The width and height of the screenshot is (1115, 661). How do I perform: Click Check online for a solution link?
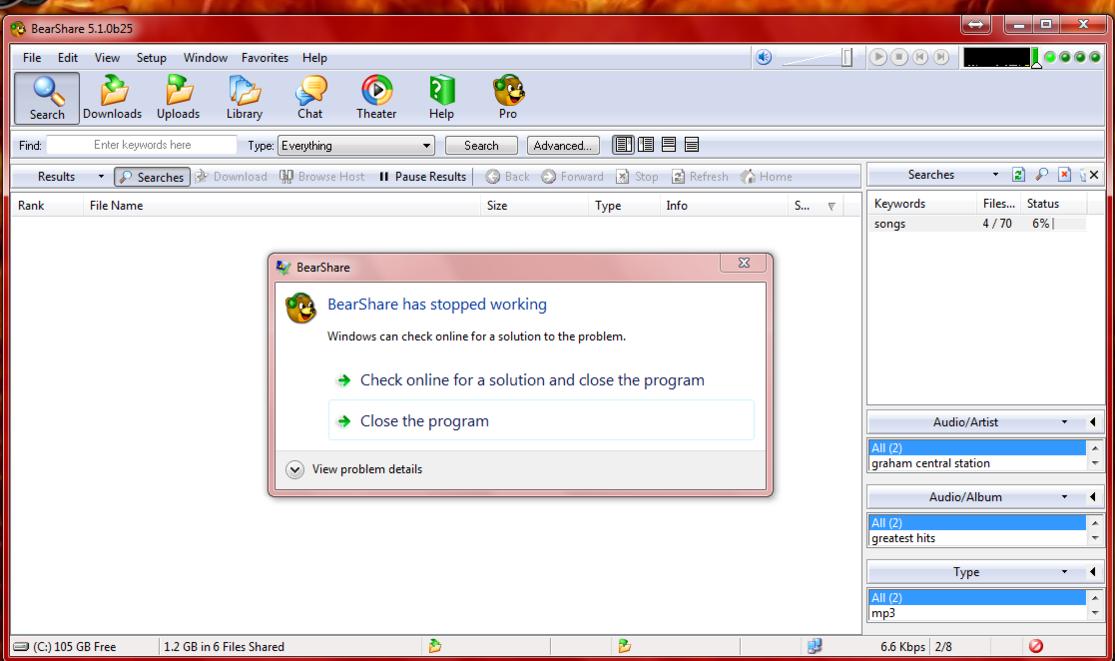coord(531,380)
